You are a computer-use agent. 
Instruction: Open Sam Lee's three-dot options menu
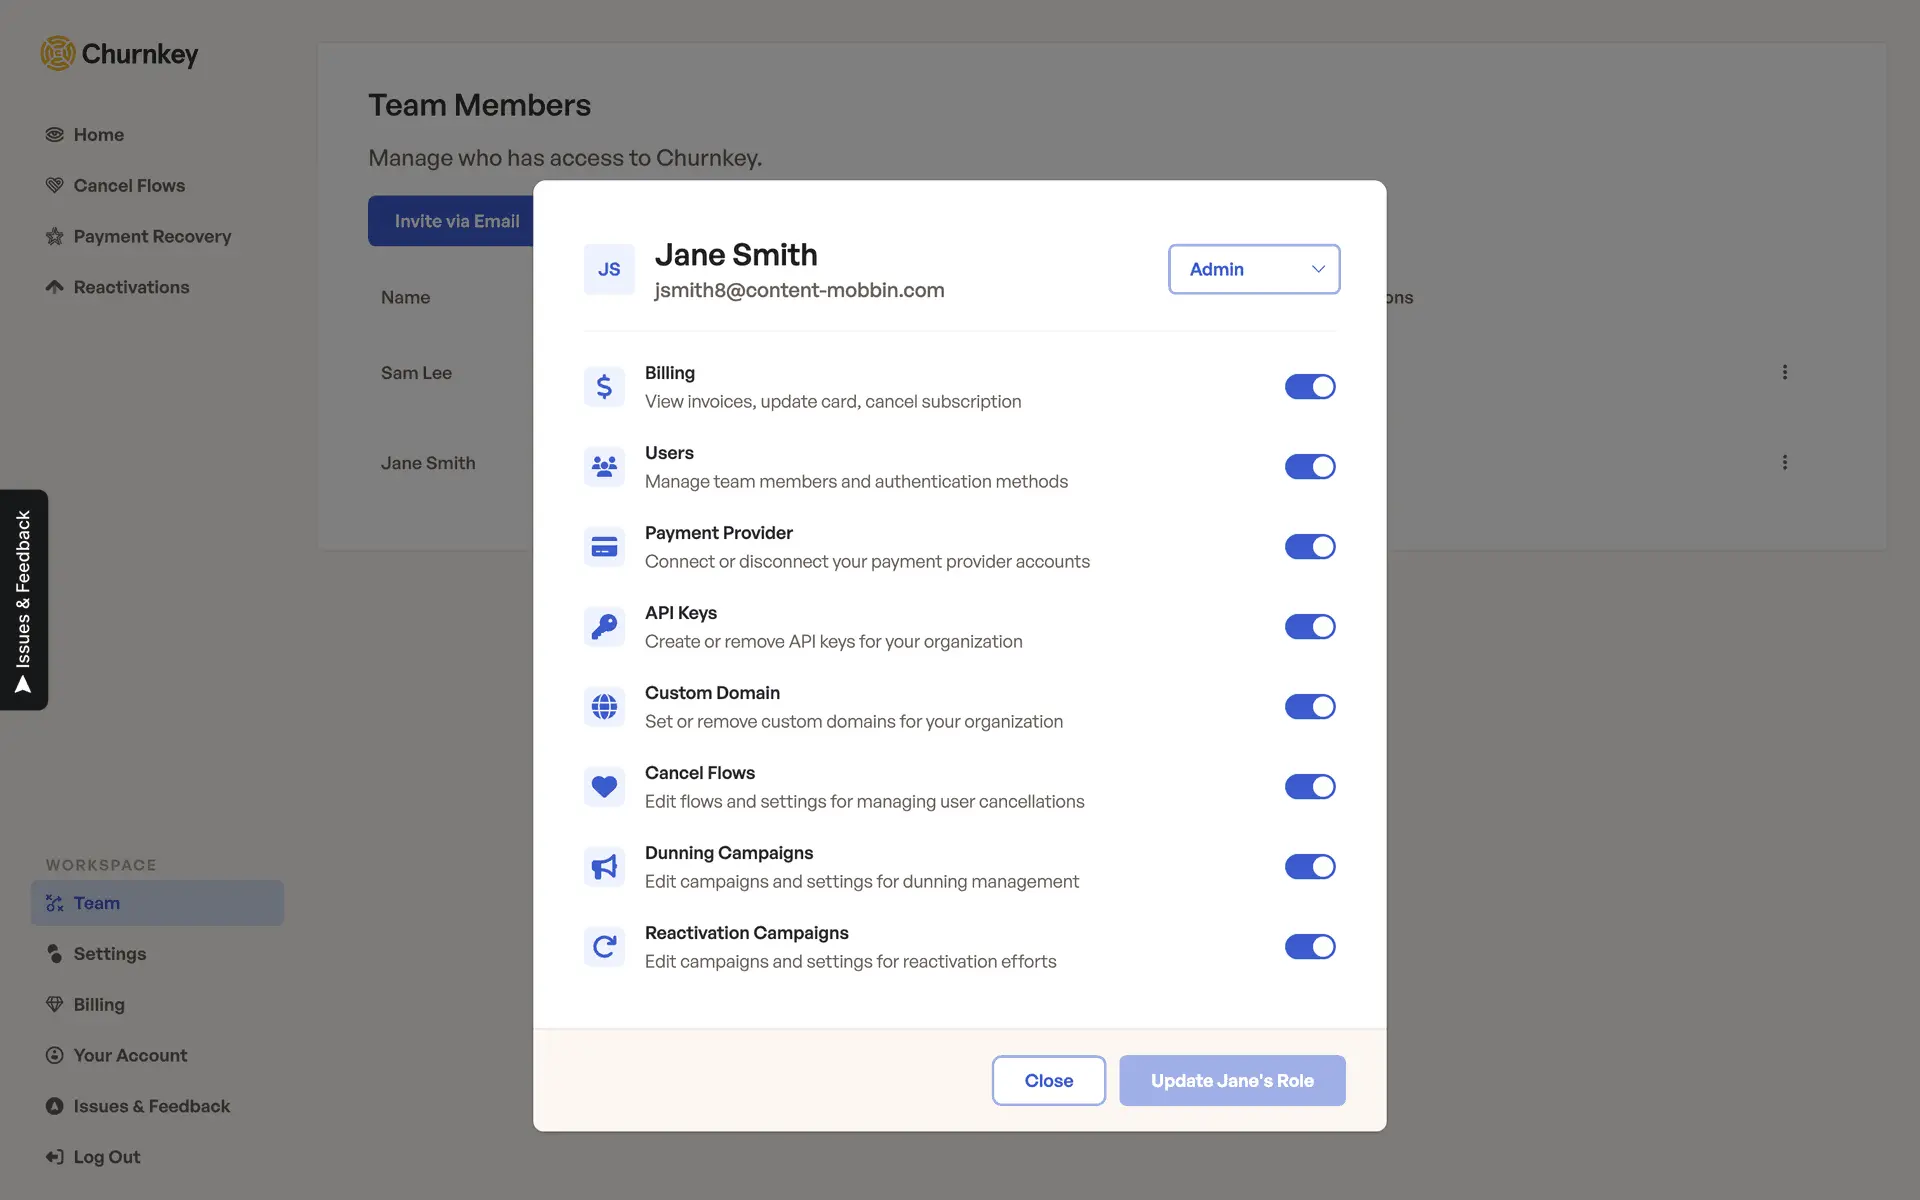[1784, 372]
